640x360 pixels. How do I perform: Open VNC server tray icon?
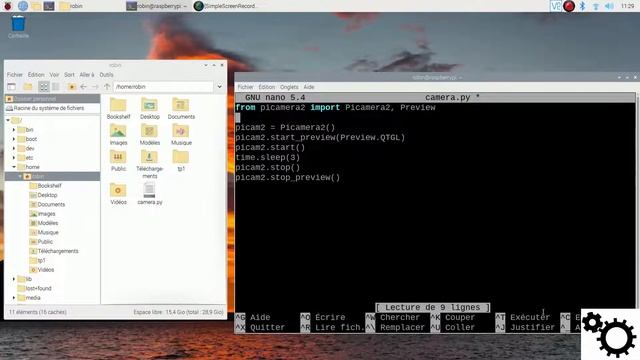556,6
